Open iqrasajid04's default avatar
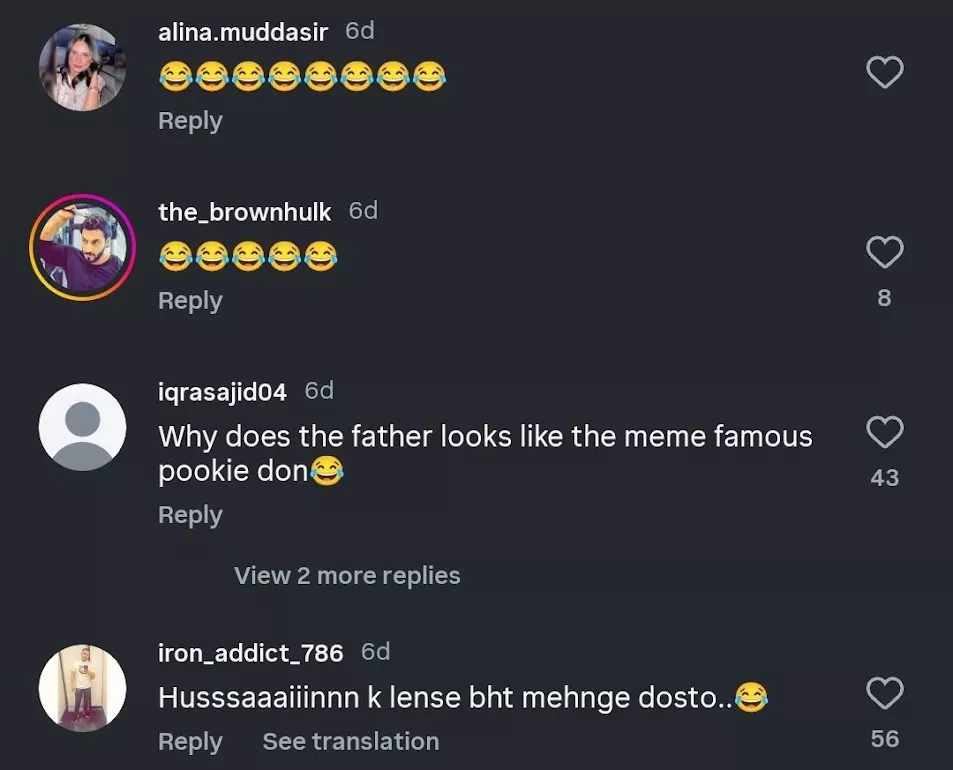The width and height of the screenshot is (953, 770). pyautogui.click(x=82, y=427)
